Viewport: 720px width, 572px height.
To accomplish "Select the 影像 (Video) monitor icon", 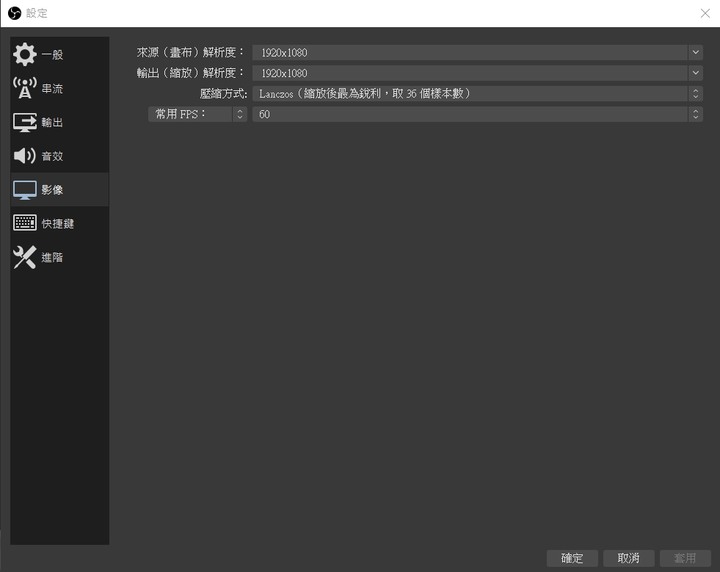I will point(25,190).
